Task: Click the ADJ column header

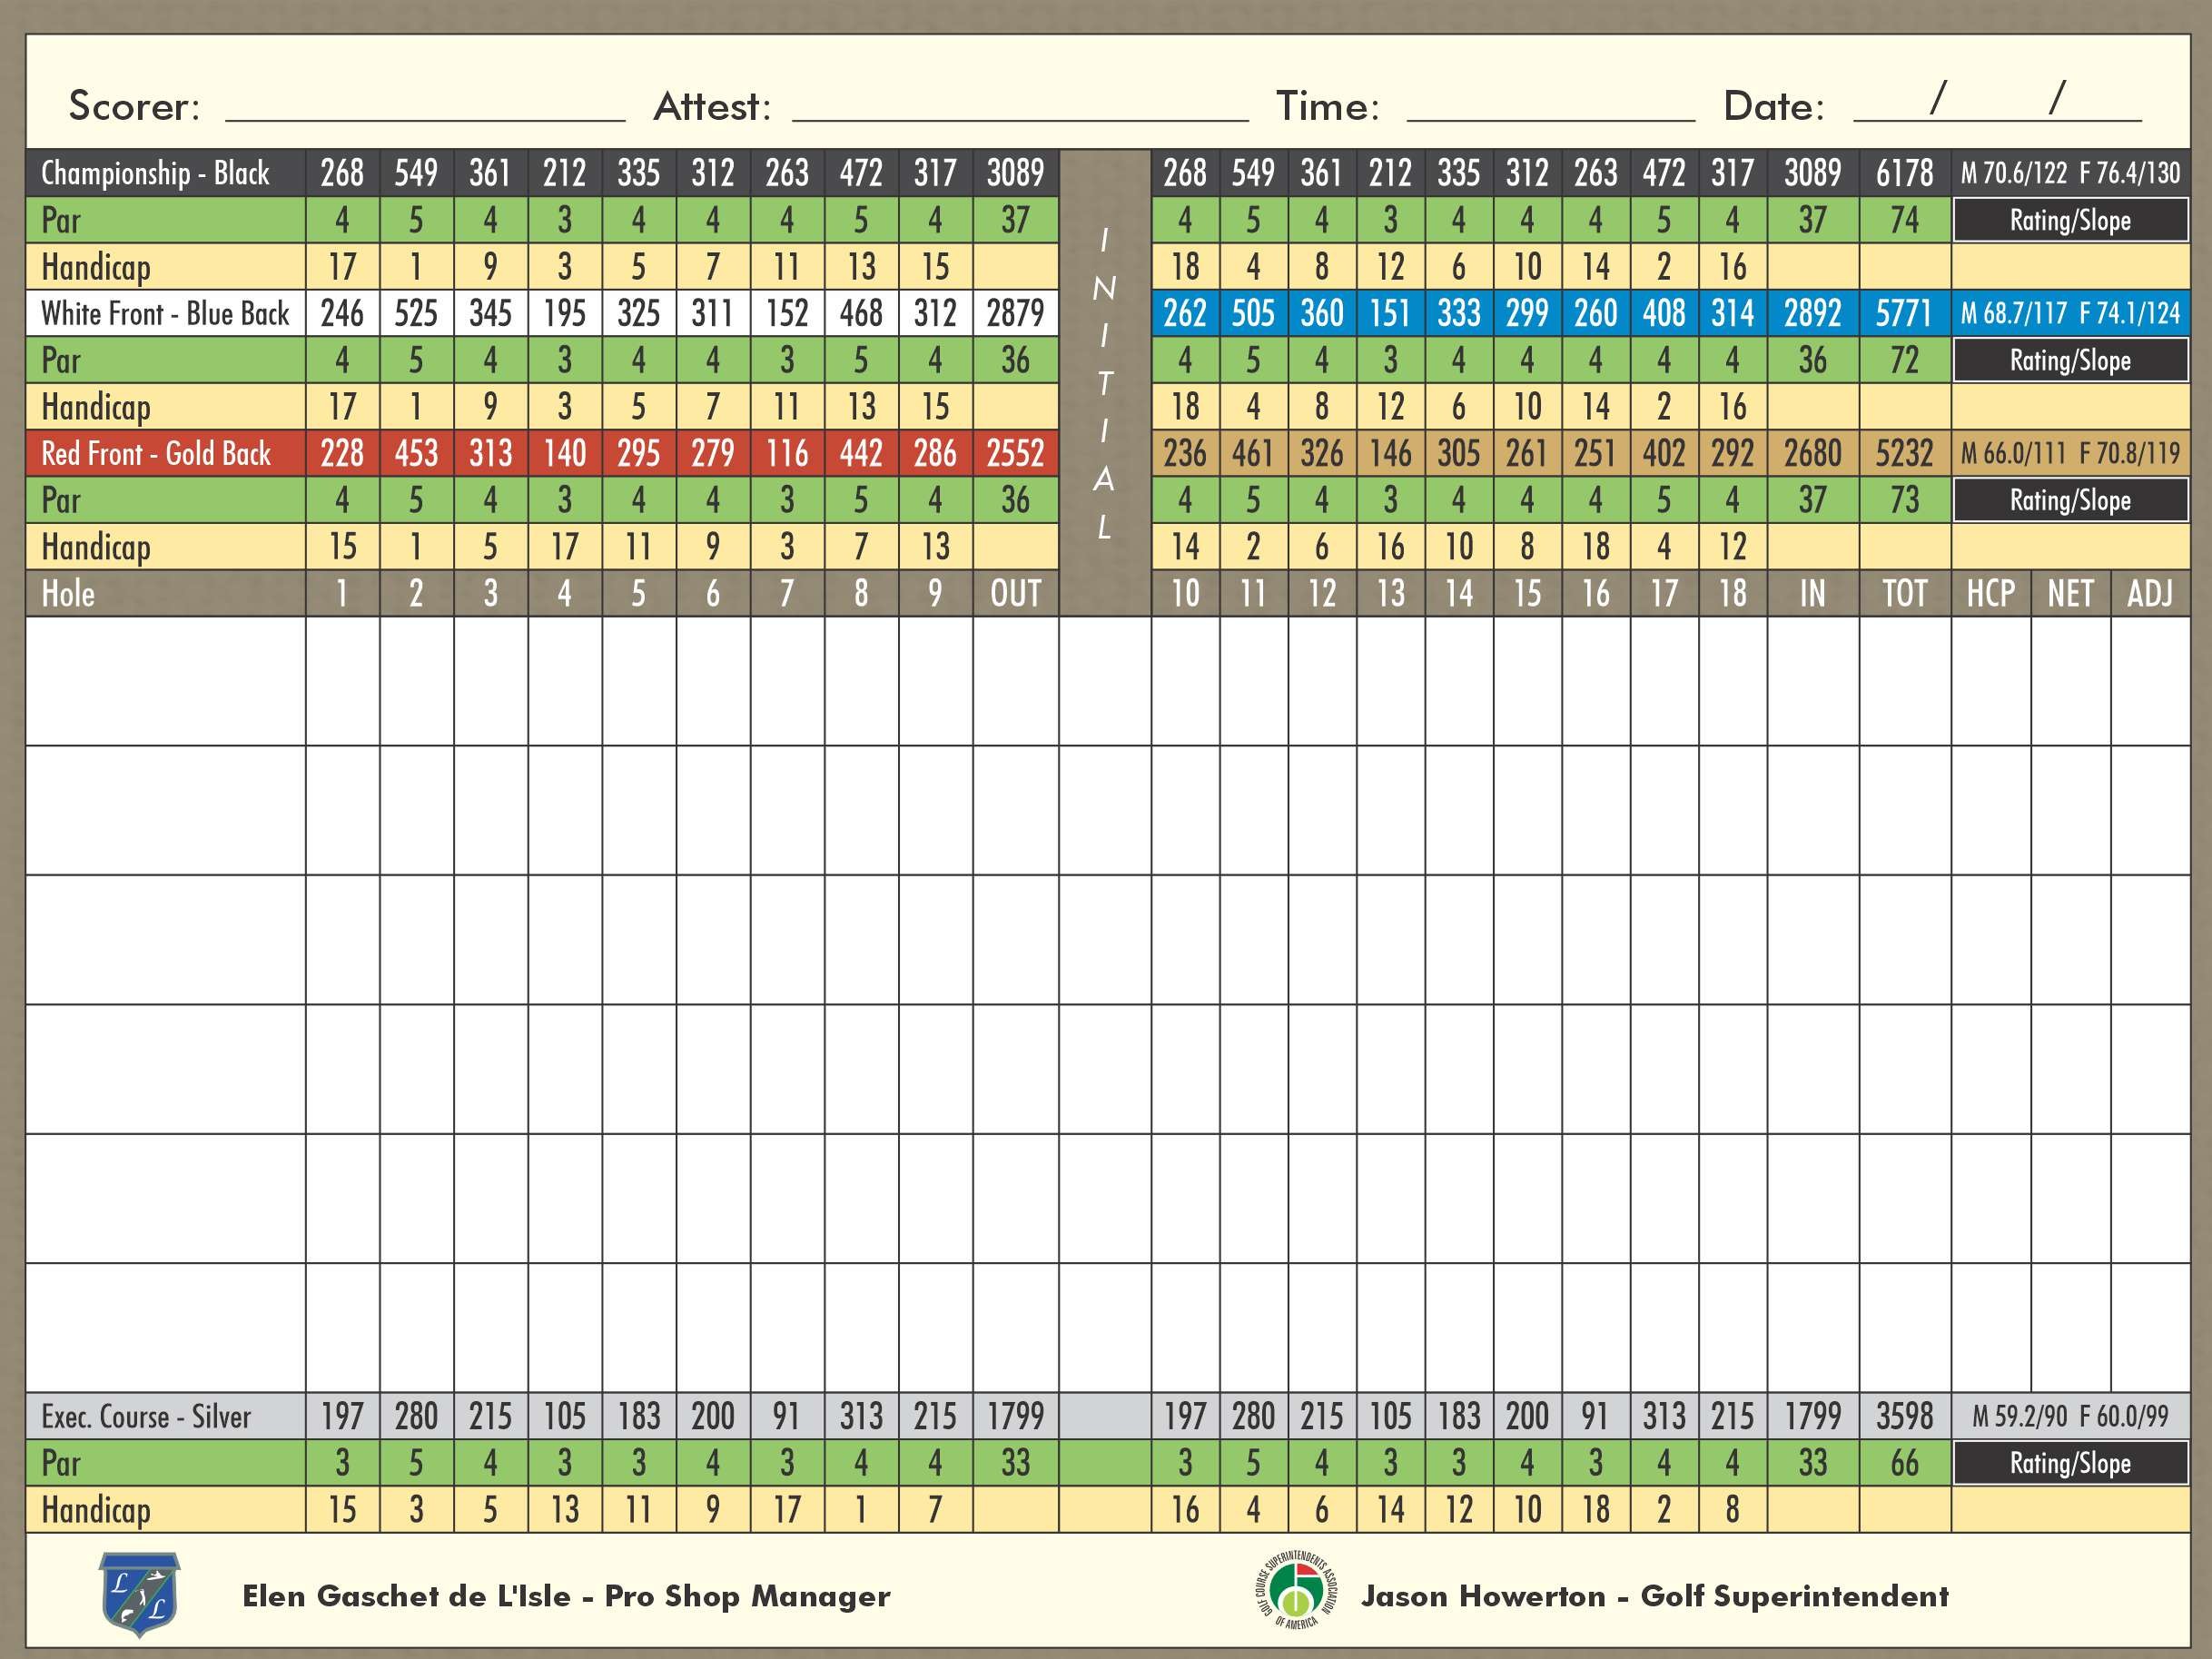Action: [2150, 594]
